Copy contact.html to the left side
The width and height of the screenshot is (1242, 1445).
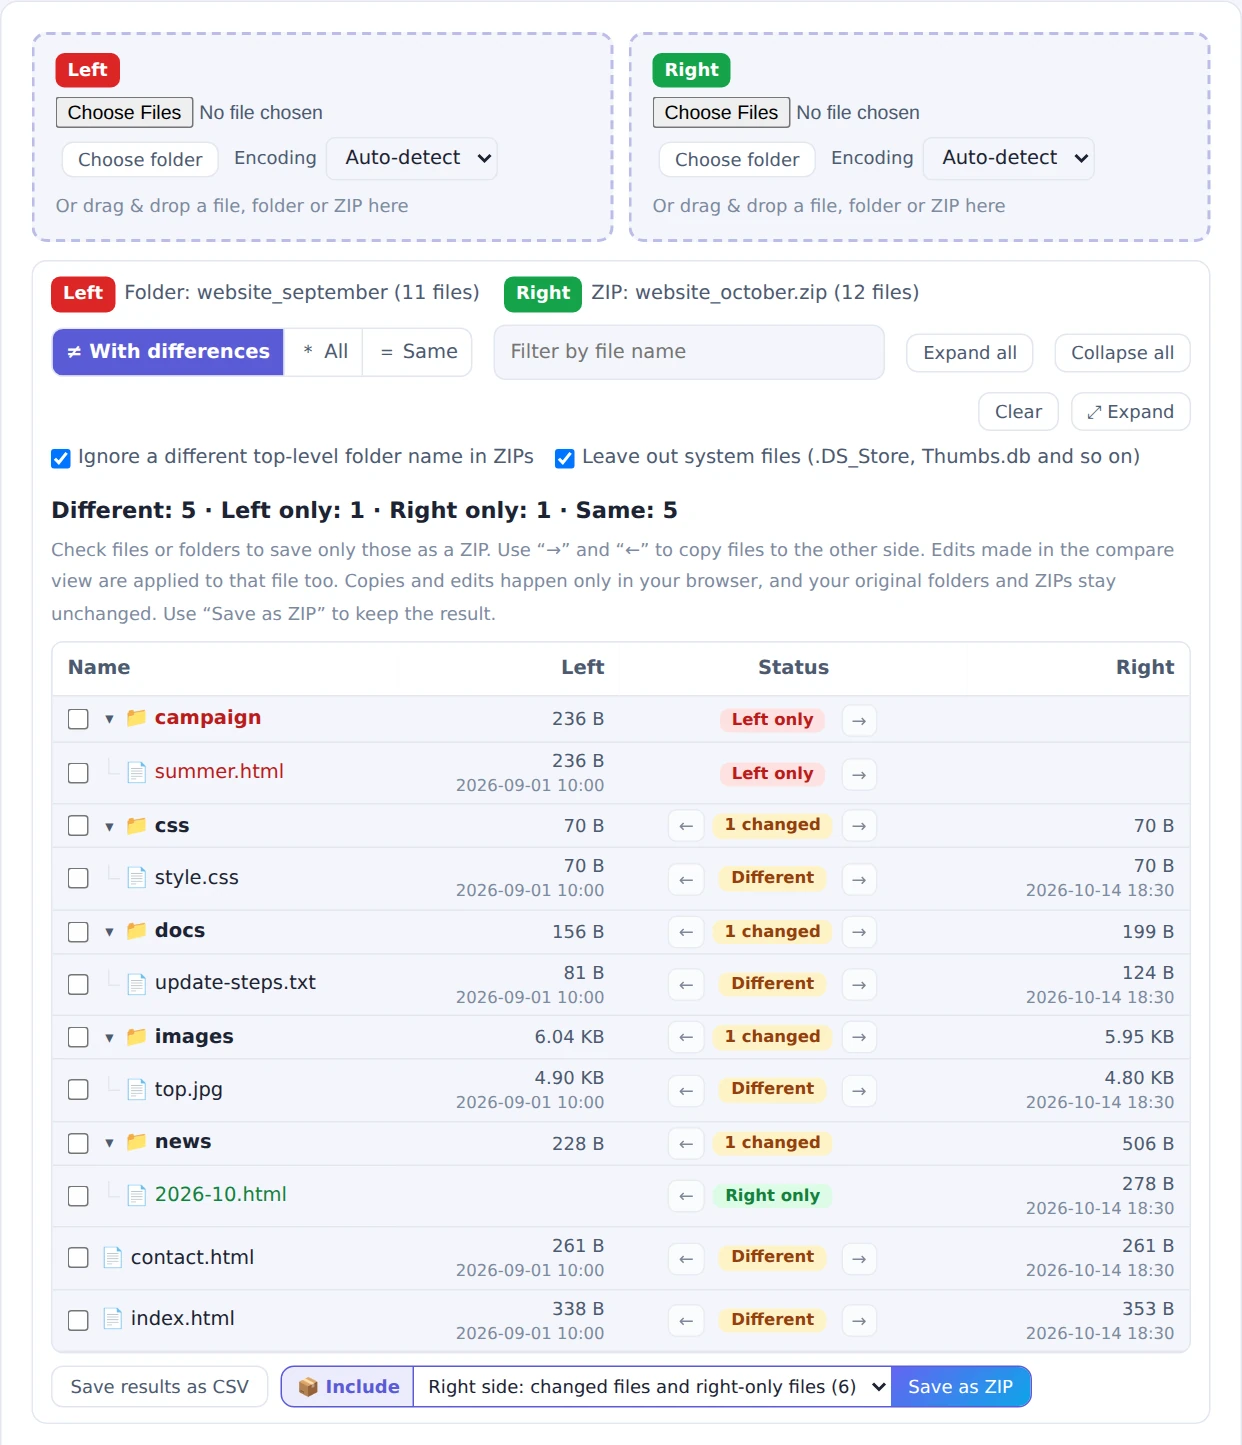[x=686, y=1258]
